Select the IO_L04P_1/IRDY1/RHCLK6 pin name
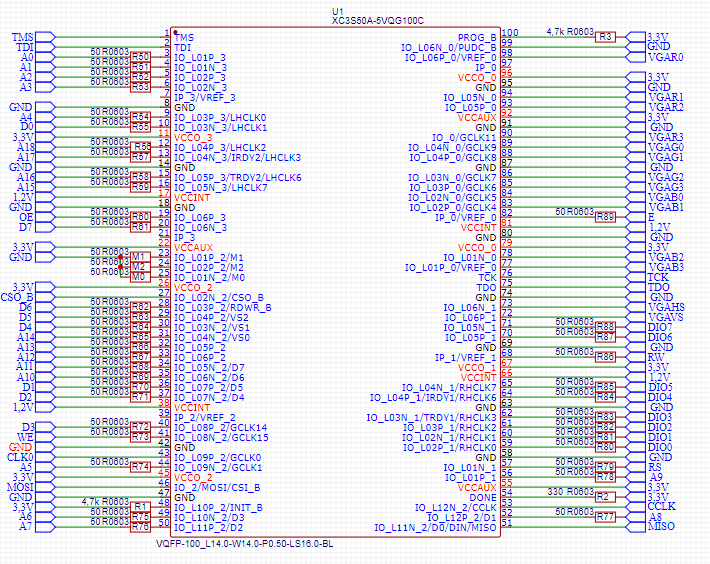 (433, 397)
